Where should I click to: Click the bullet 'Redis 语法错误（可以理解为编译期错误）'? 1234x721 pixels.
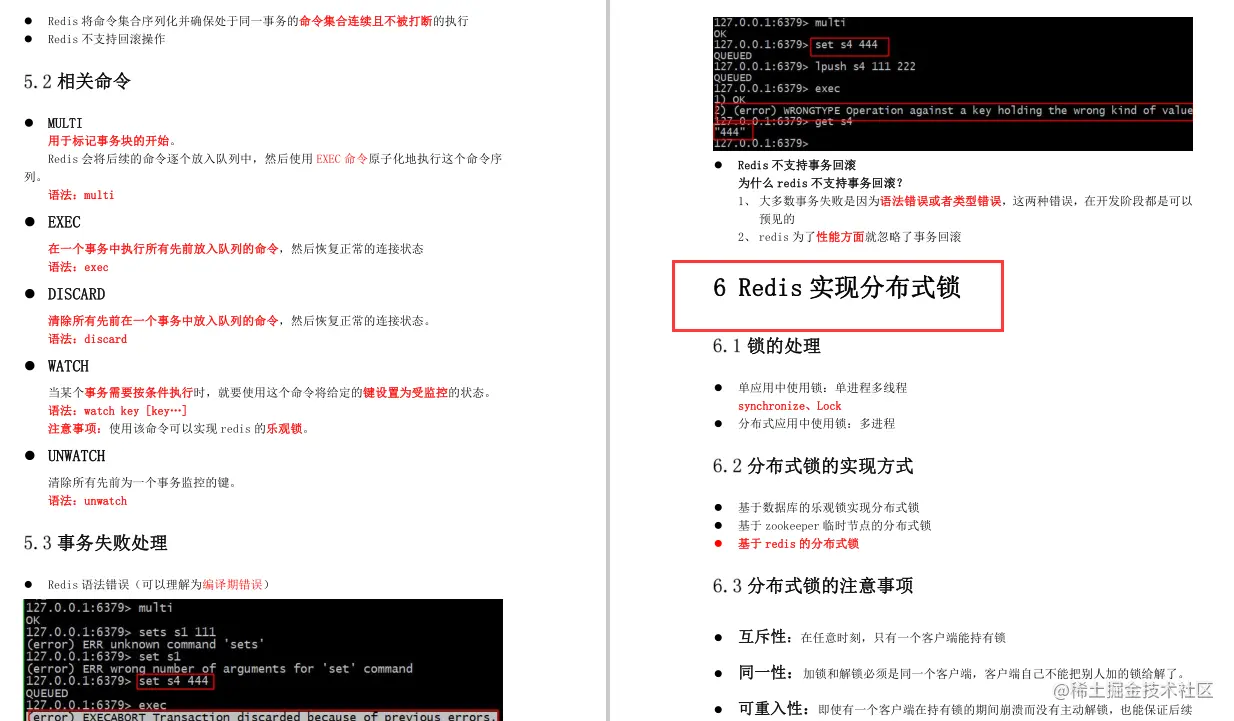coord(159,584)
